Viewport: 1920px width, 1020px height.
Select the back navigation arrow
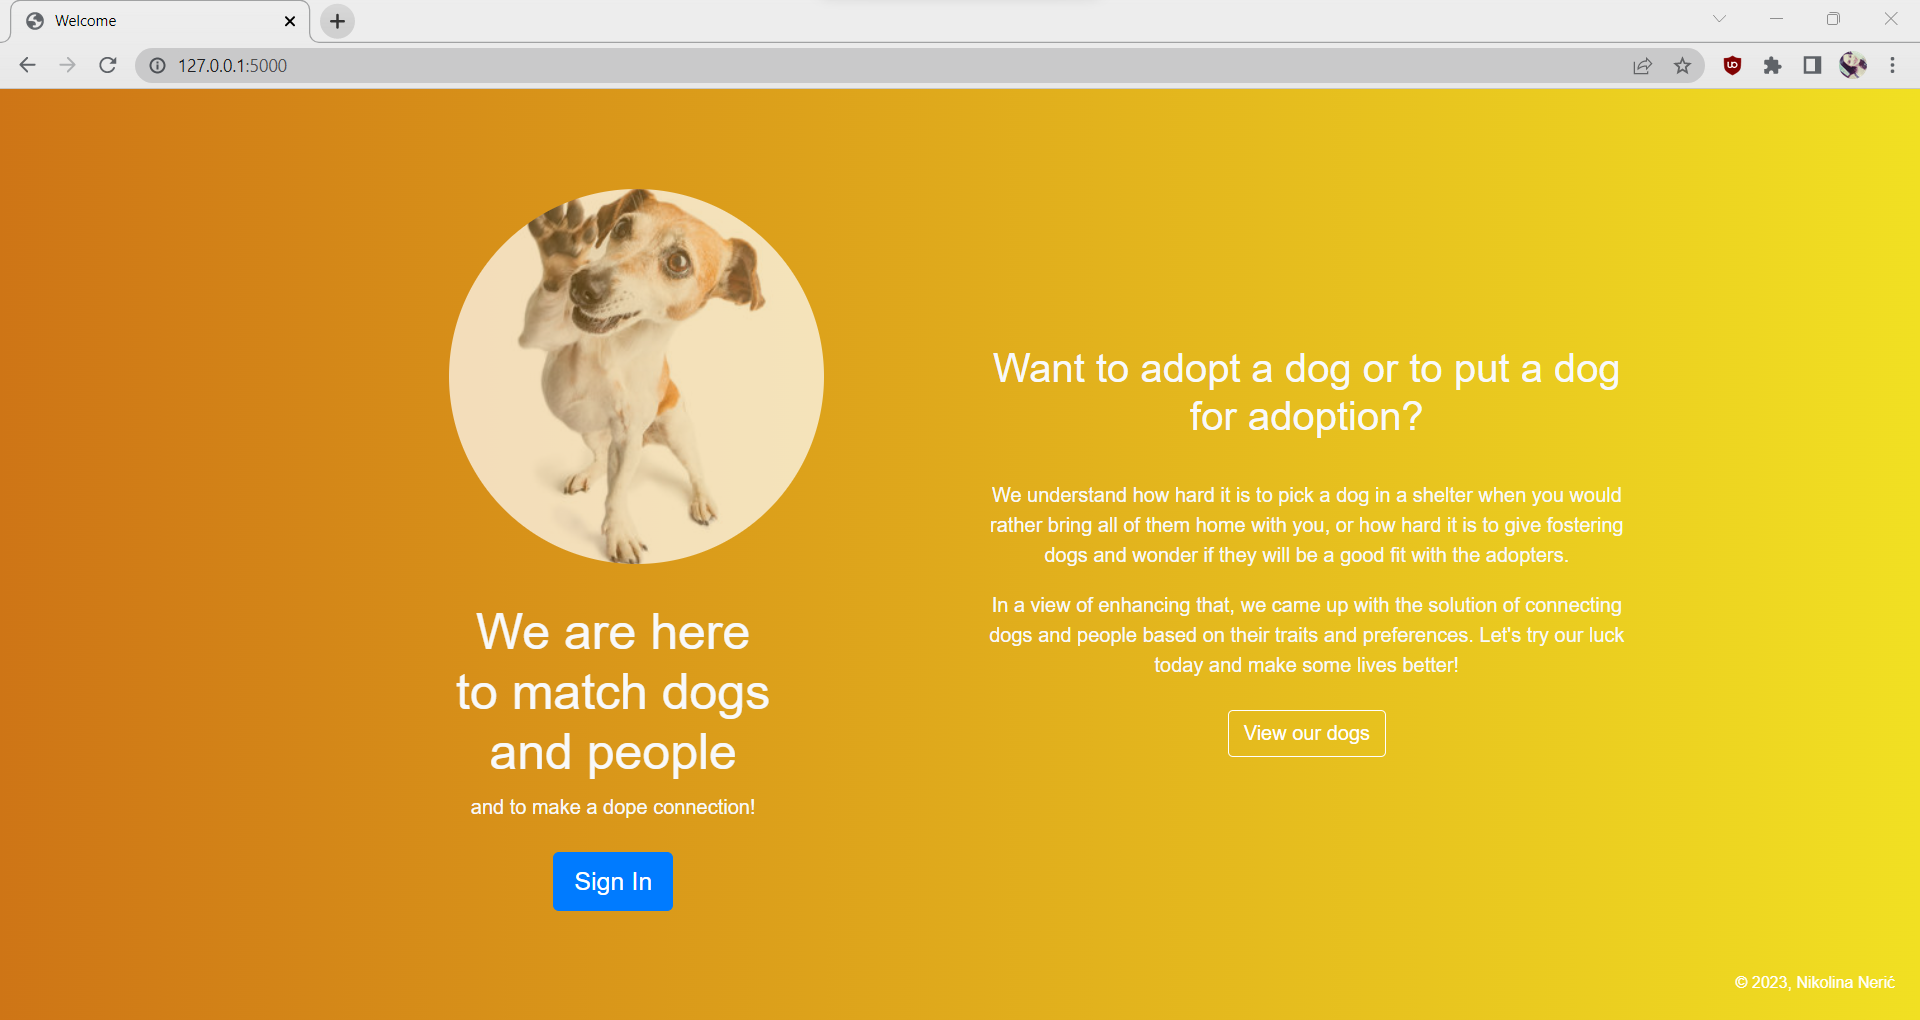point(26,65)
